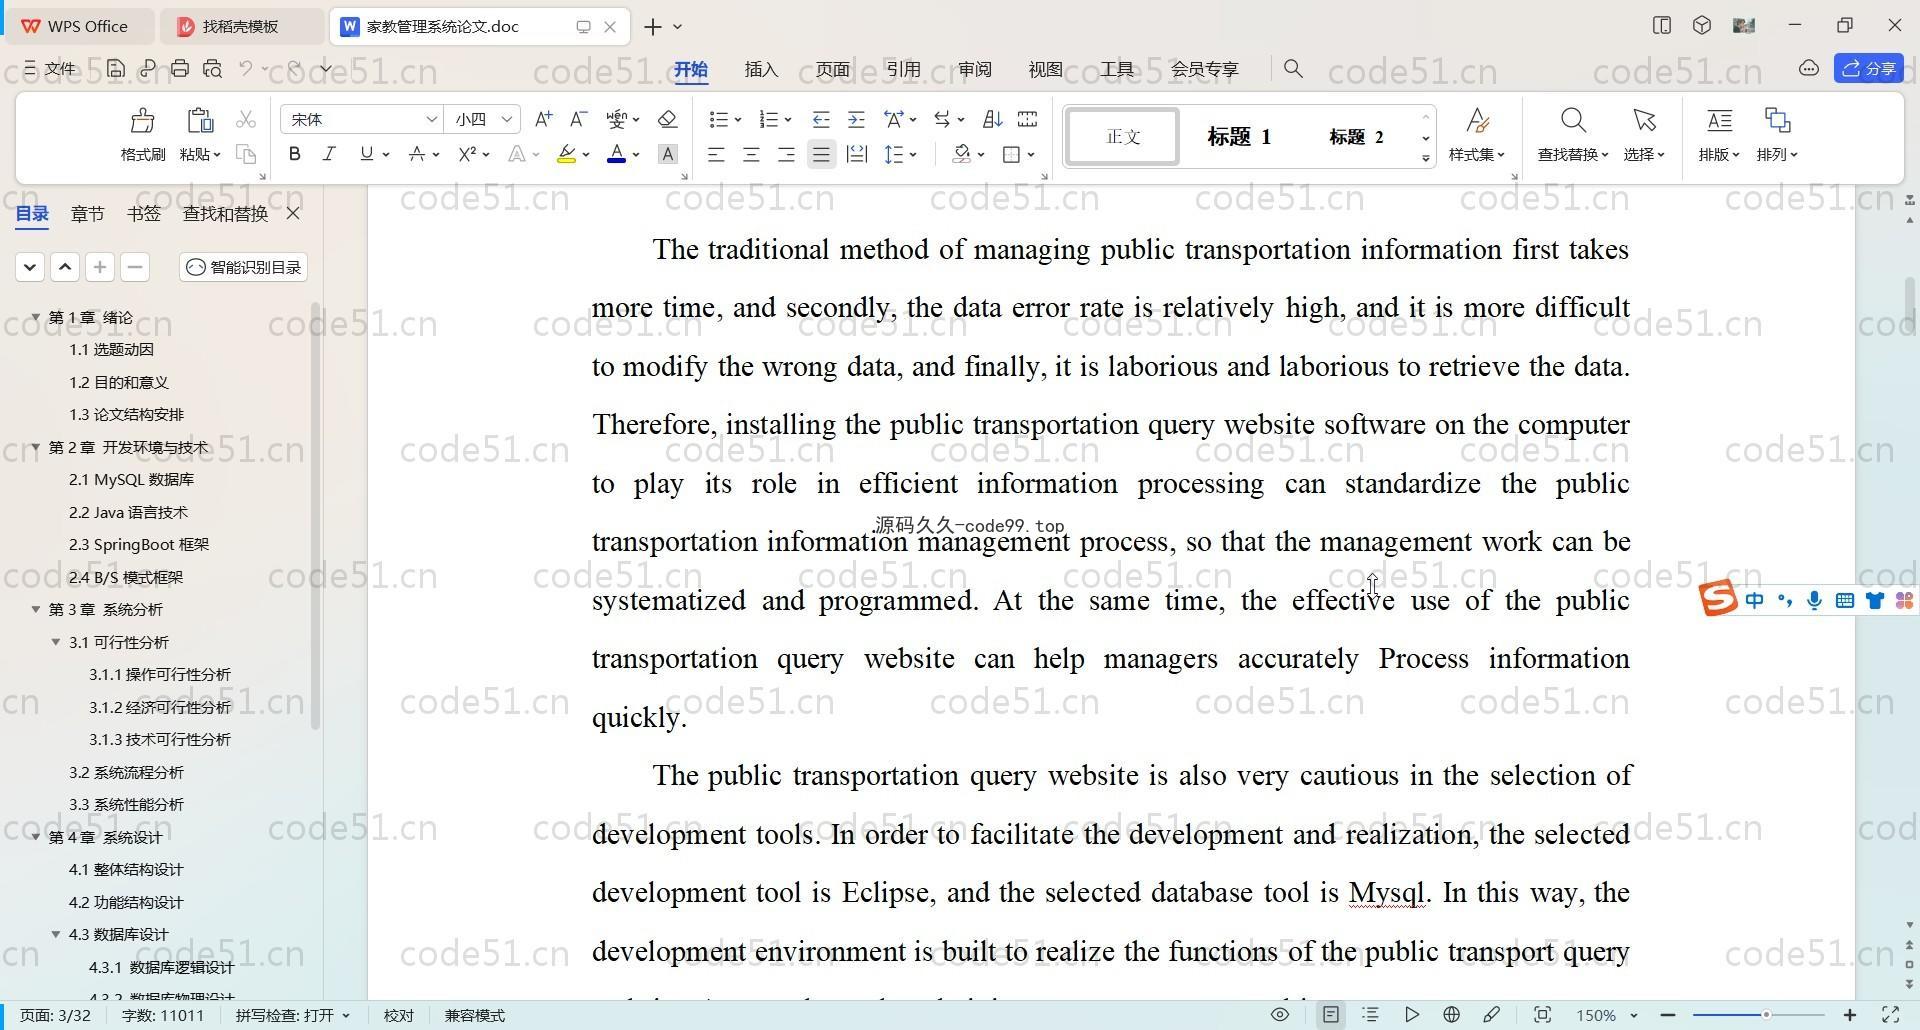Image resolution: width=1920 pixels, height=1030 pixels.
Task: Open the 审阅 ribbon tab
Action: point(974,69)
